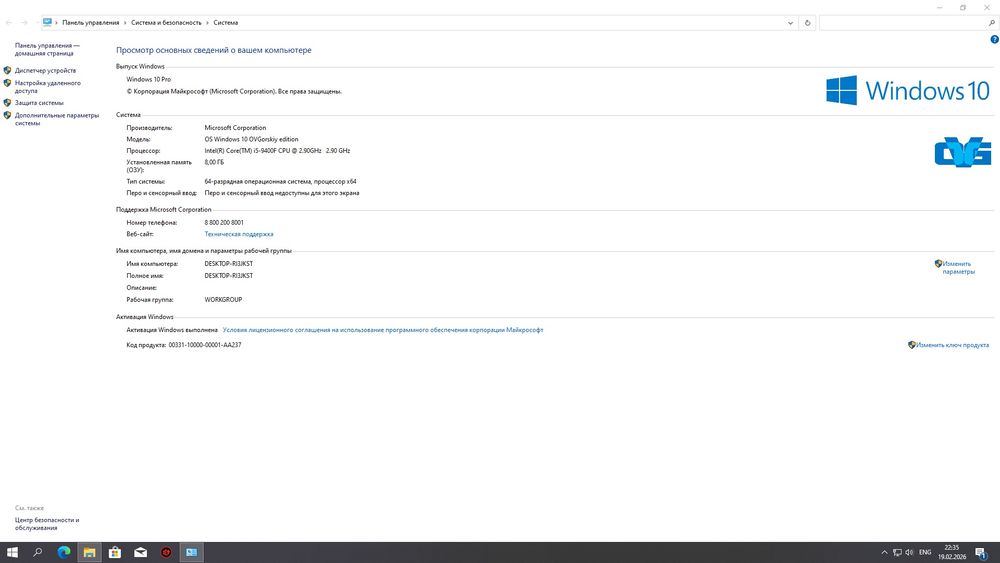Open 'Центр безопасности и обслуживания' link

click(47, 524)
